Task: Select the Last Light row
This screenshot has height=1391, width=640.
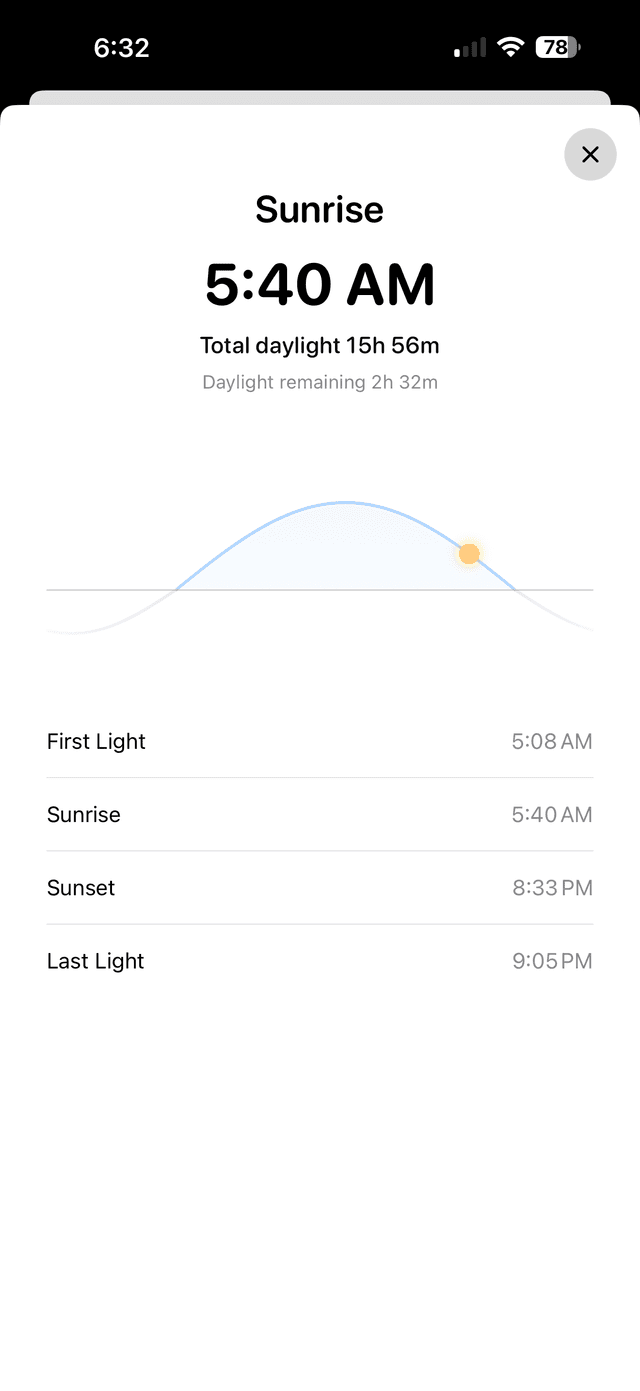Action: [x=320, y=960]
